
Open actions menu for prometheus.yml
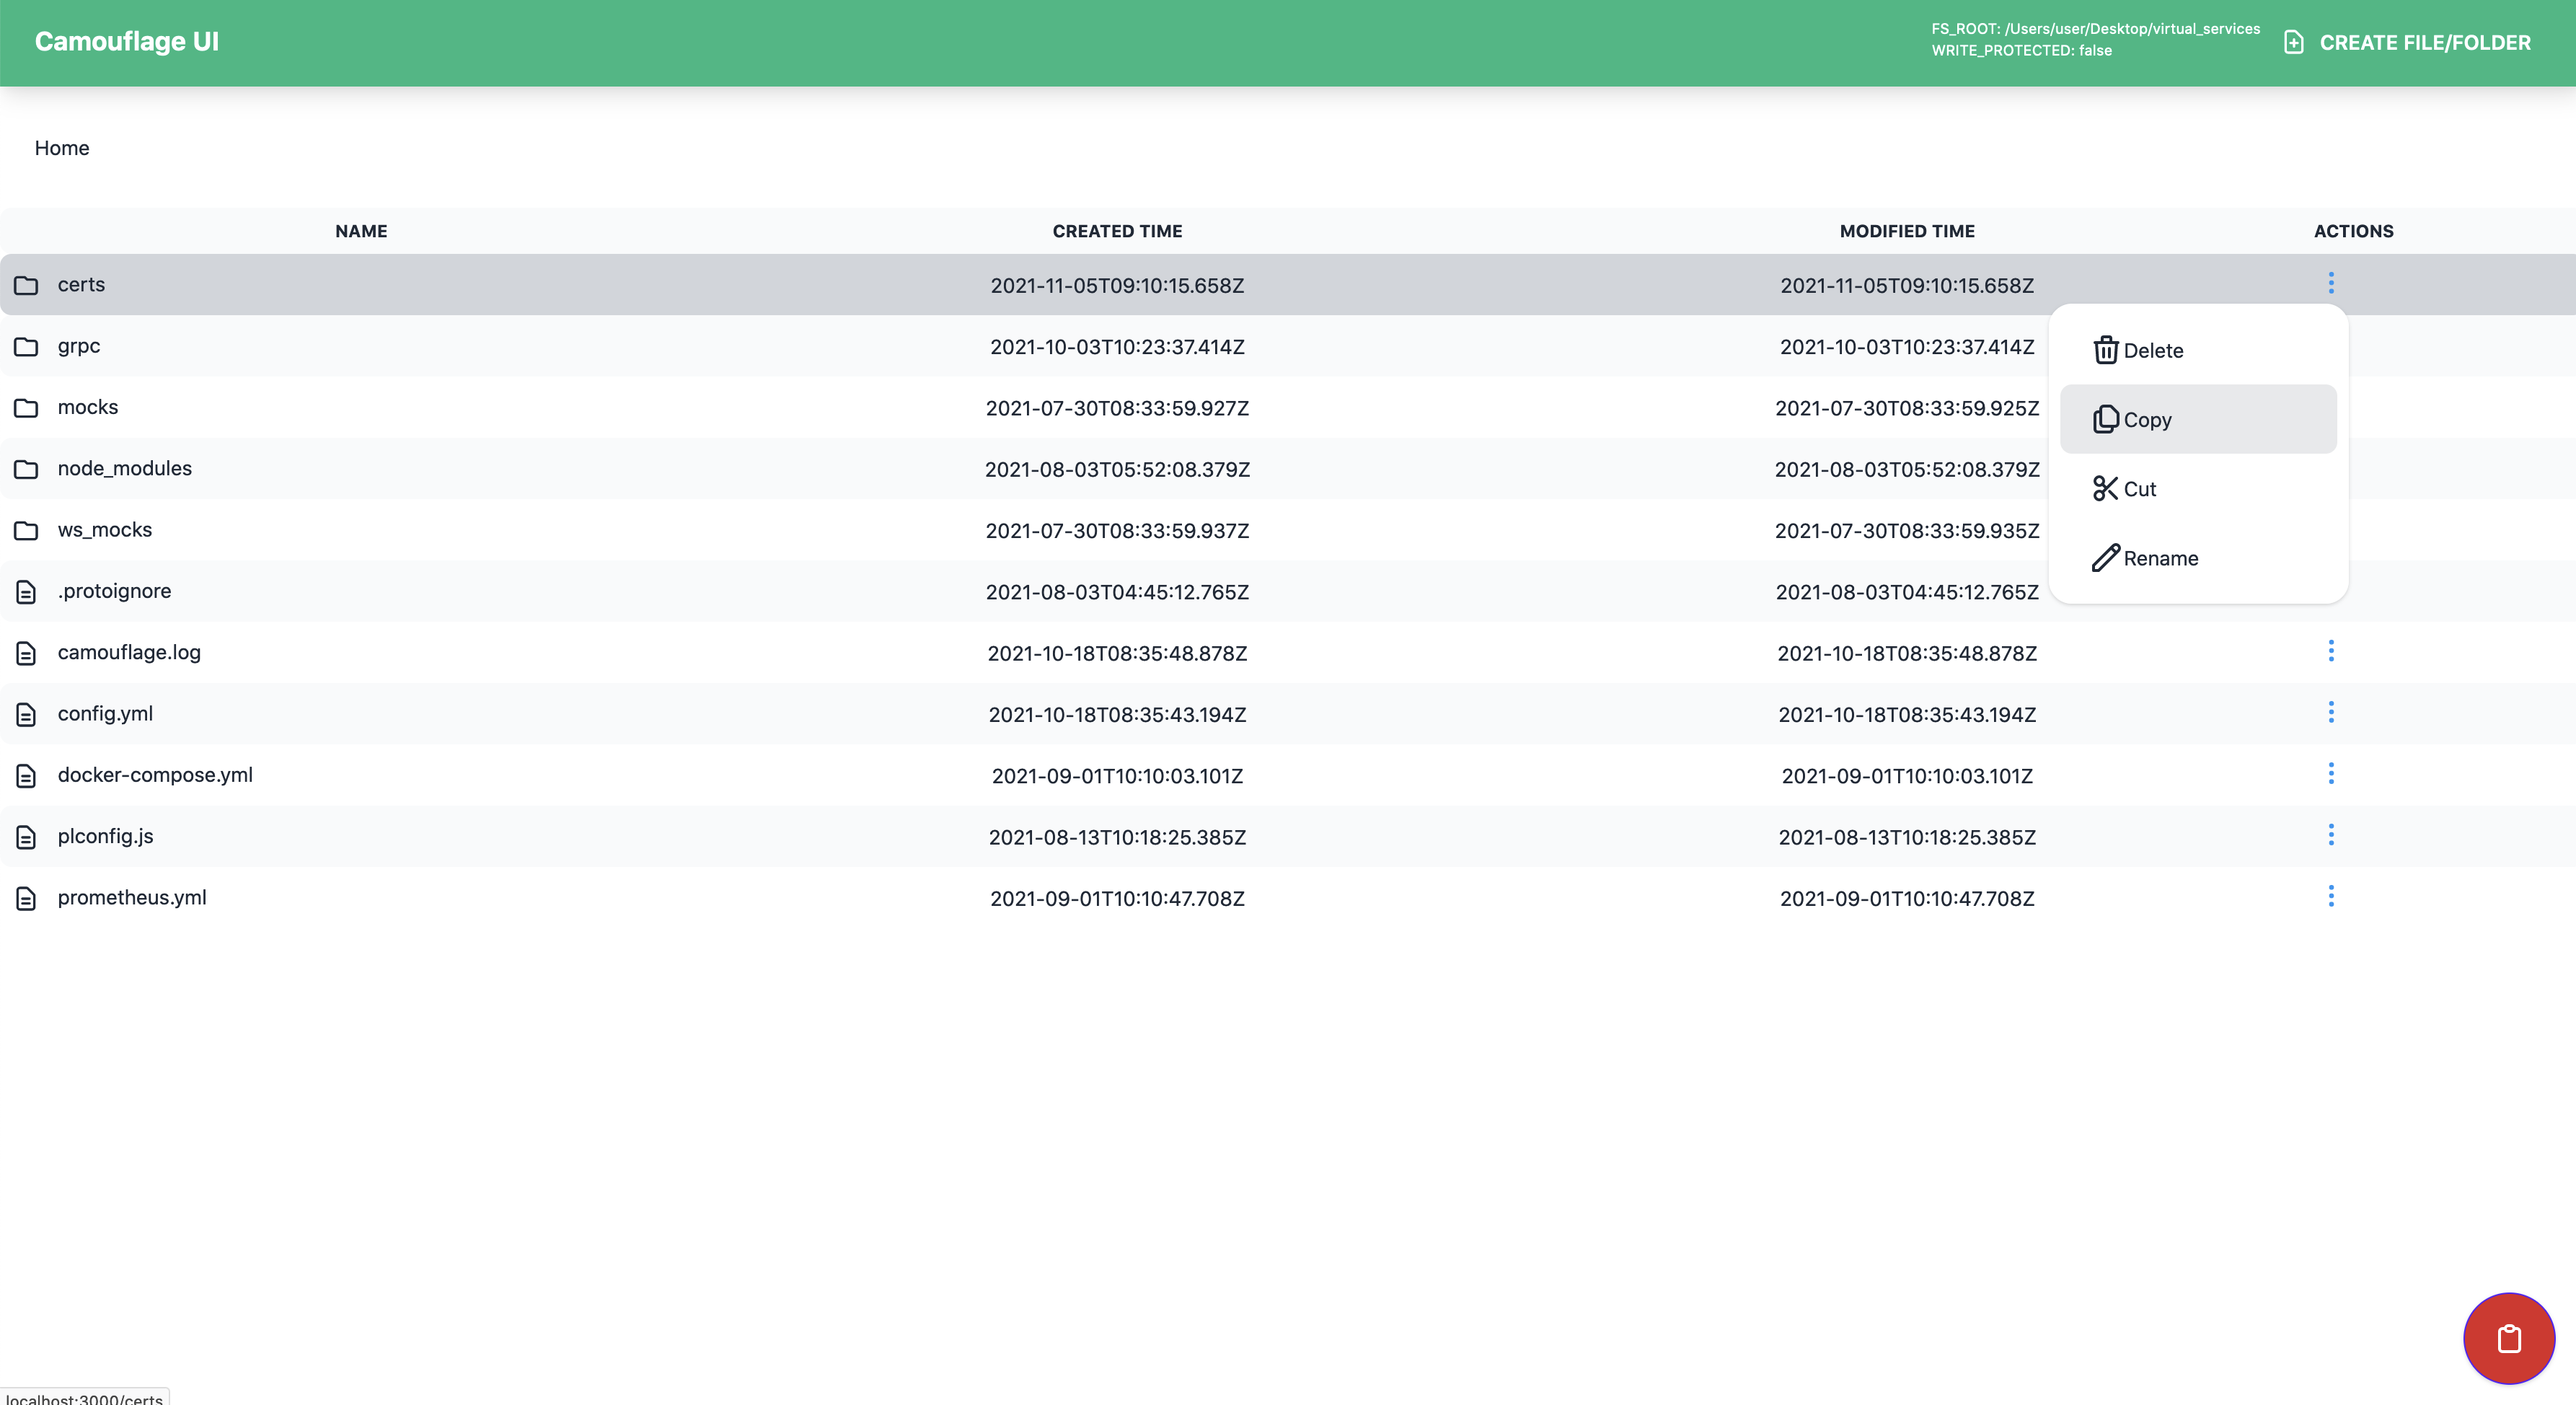[2331, 896]
